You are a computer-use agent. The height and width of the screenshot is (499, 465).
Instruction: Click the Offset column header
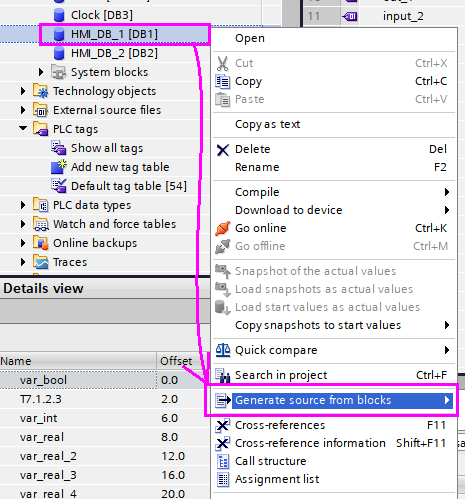point(177,361)
